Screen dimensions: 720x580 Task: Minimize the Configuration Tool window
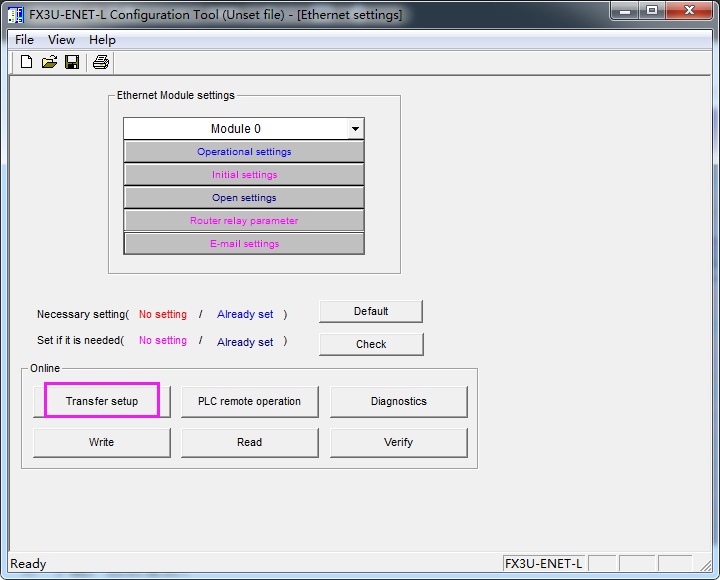click(624, 11)
